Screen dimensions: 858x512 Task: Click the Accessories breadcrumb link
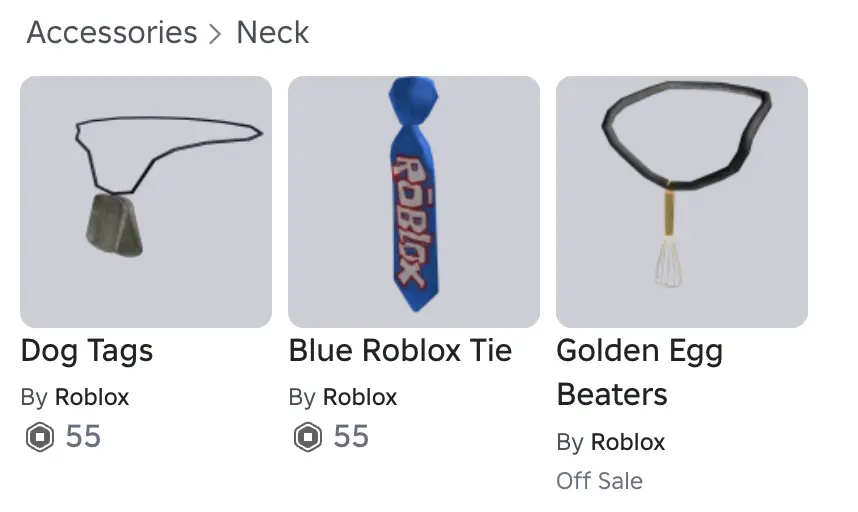click(112, 32)
